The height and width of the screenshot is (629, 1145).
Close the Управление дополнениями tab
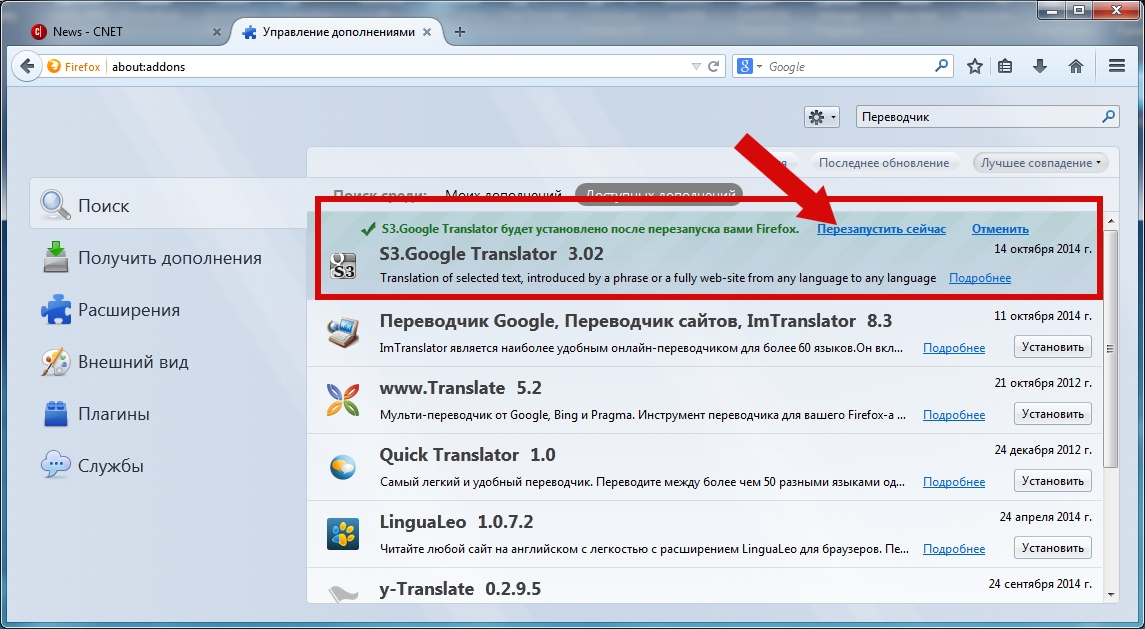427,32
